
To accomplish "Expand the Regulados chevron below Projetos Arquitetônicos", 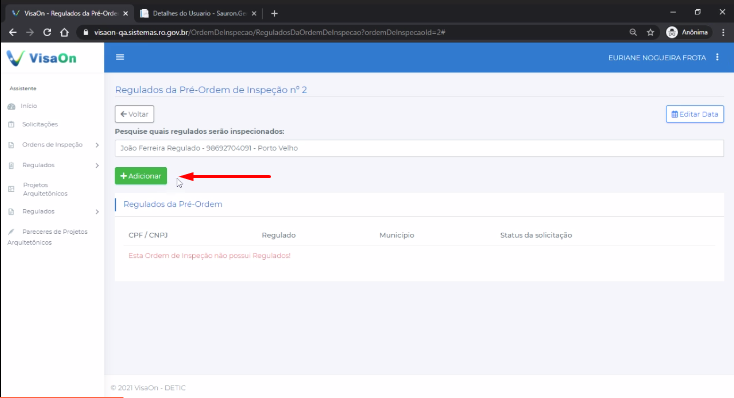I will point(97,212).
